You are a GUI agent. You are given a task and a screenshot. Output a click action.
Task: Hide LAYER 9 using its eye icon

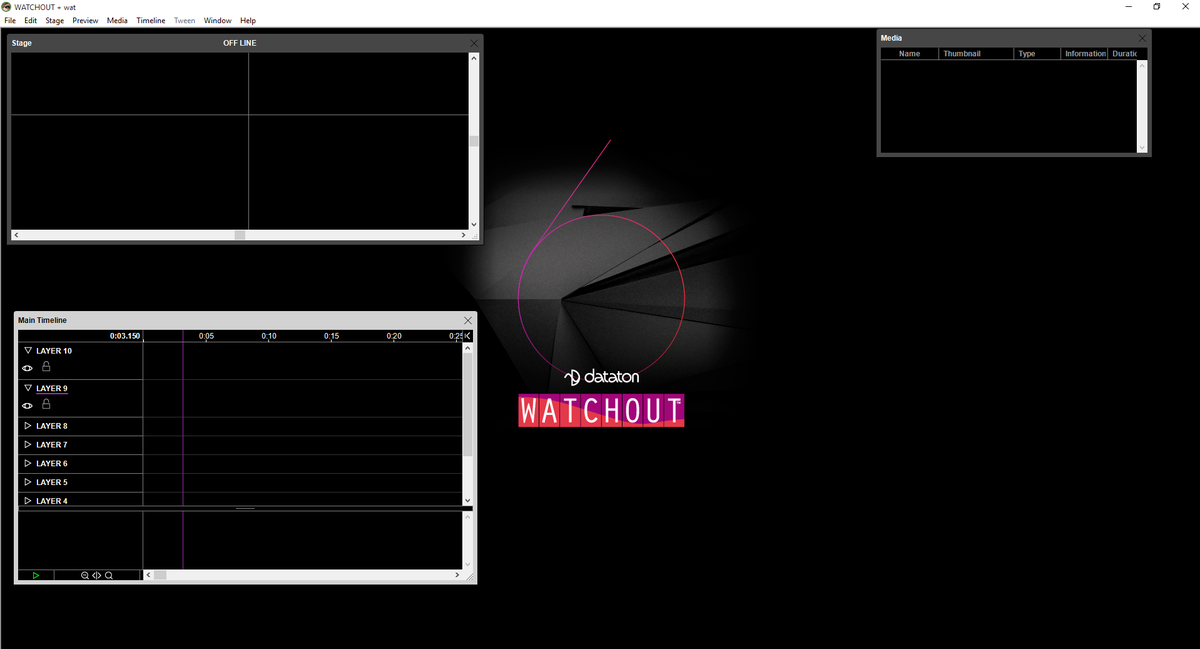tap(28, 405)
